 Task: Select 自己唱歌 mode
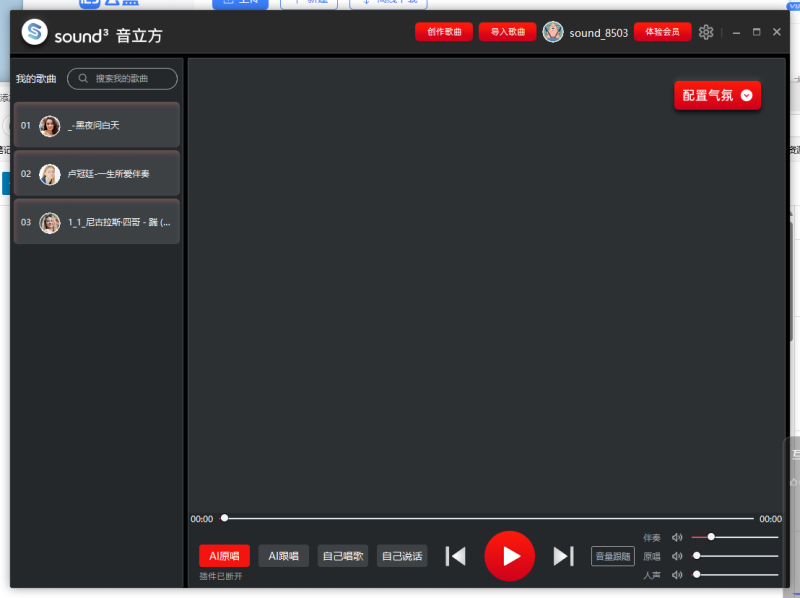[x=343, y=556]
